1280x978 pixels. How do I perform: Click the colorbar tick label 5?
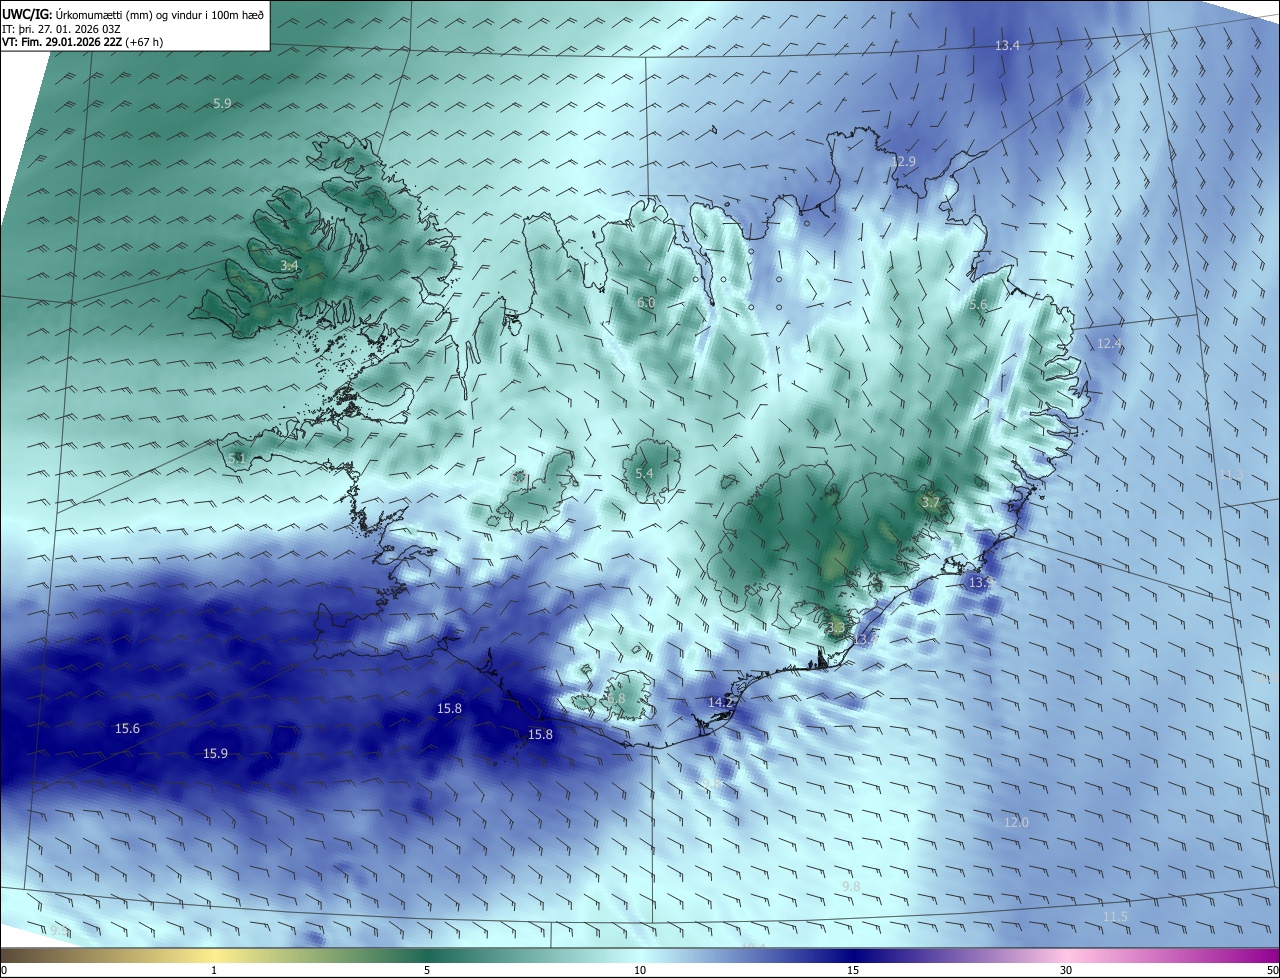coord(427,970)
